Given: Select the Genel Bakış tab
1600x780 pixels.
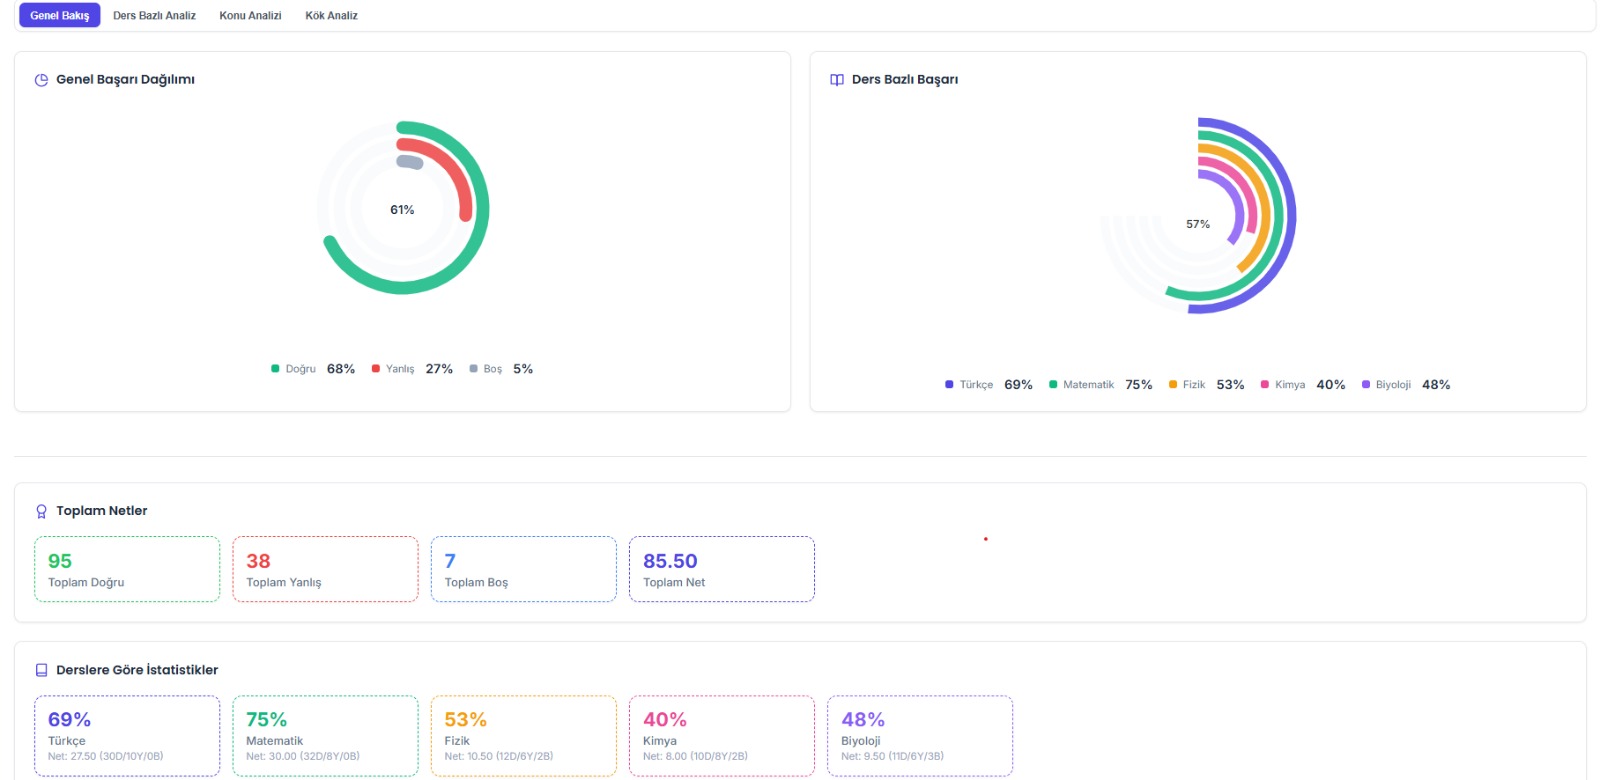Looking at the screenshot, I should (x=60, y=16).
